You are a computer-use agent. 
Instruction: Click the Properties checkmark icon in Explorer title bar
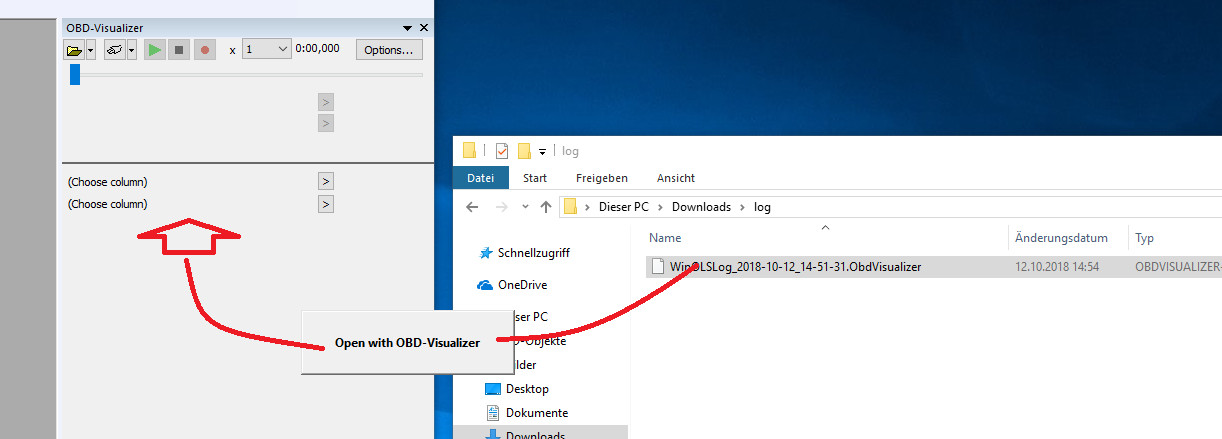coord(502,151)
